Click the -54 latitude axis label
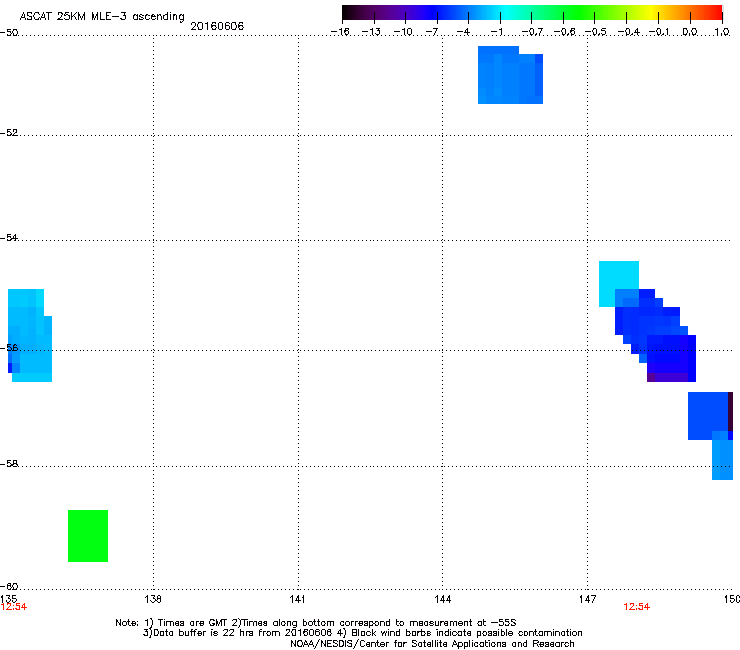Viewport: 740px width, 650px height. click(x=9, y=237)
